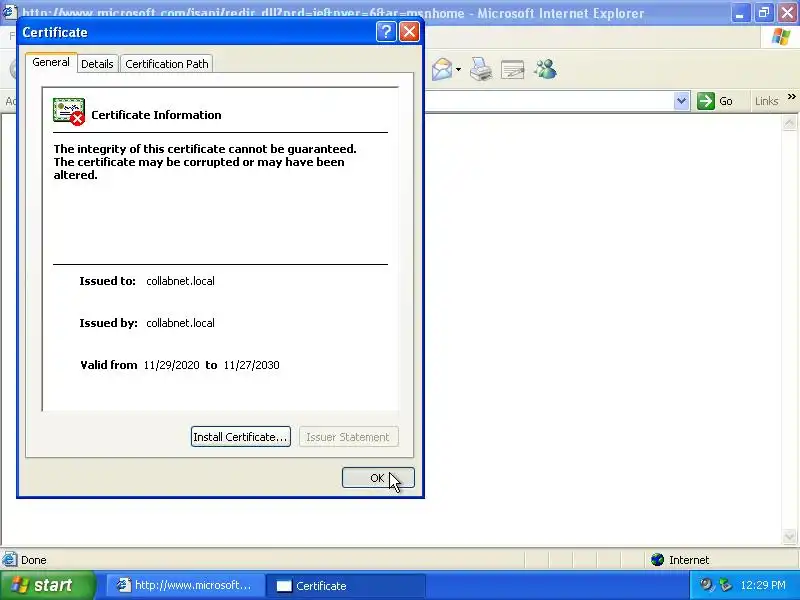The width and height of the screenshot is (800, 600).
Task: Click the Install Certificate button
Action: click(241, 437)
